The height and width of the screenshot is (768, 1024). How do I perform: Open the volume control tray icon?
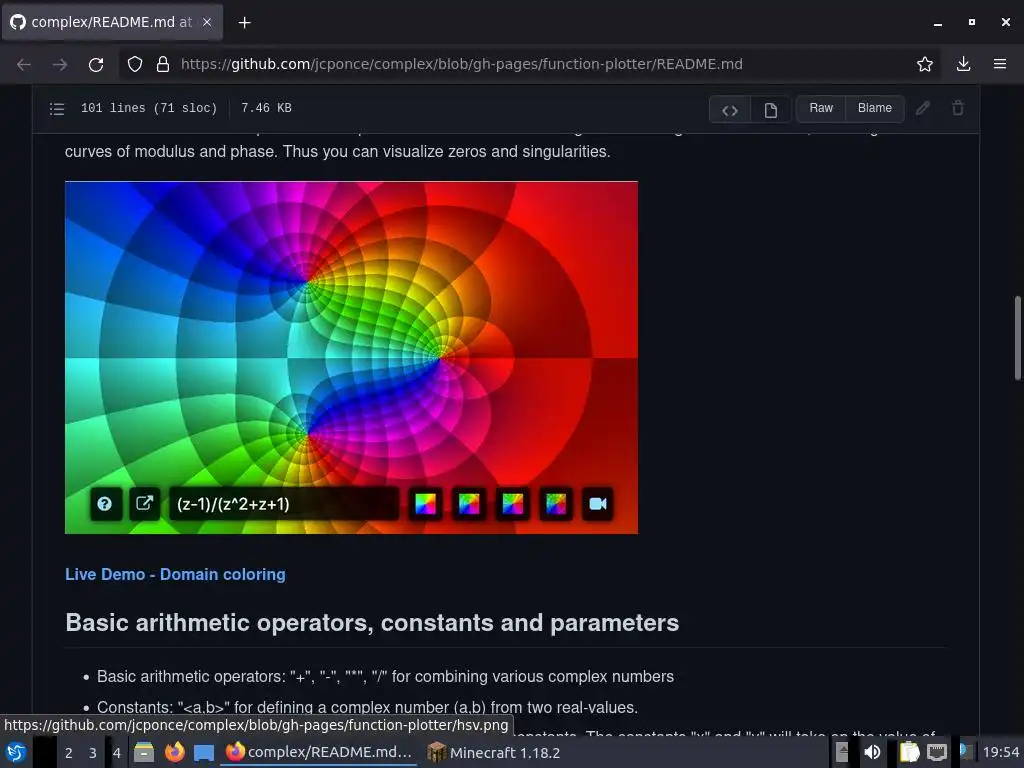pos(872,752)
